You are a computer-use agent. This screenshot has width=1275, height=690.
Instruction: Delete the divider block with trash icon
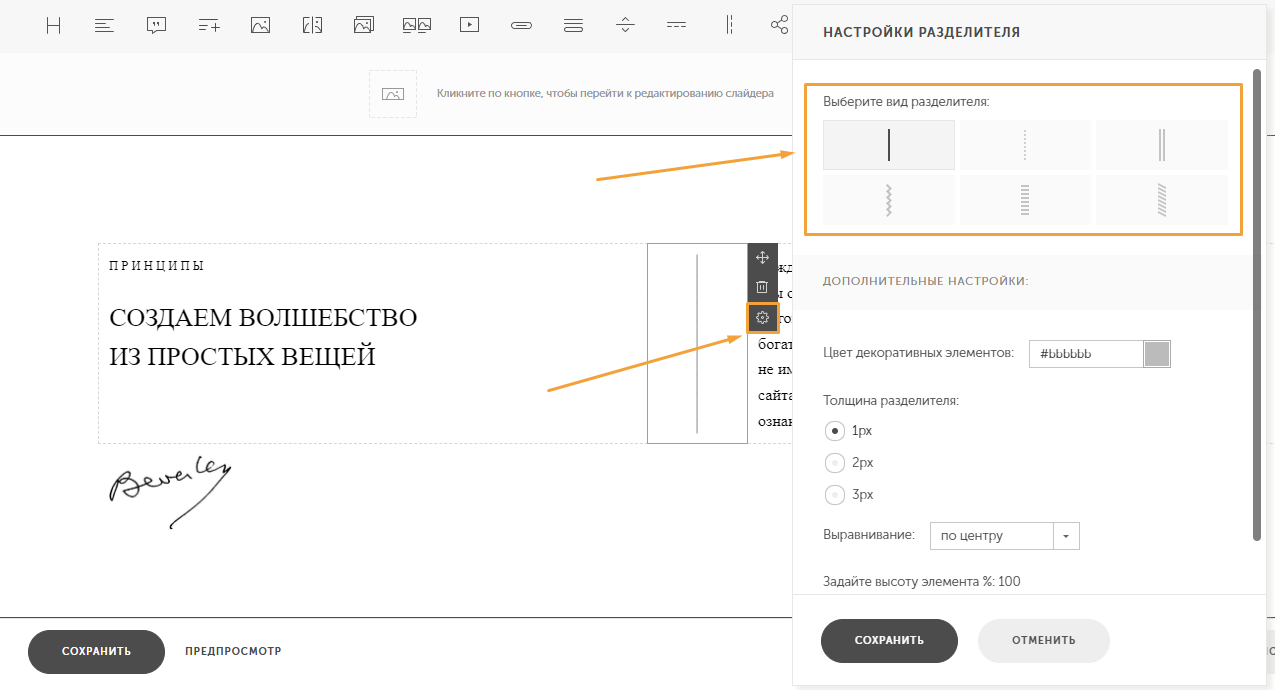pos(762,288)
